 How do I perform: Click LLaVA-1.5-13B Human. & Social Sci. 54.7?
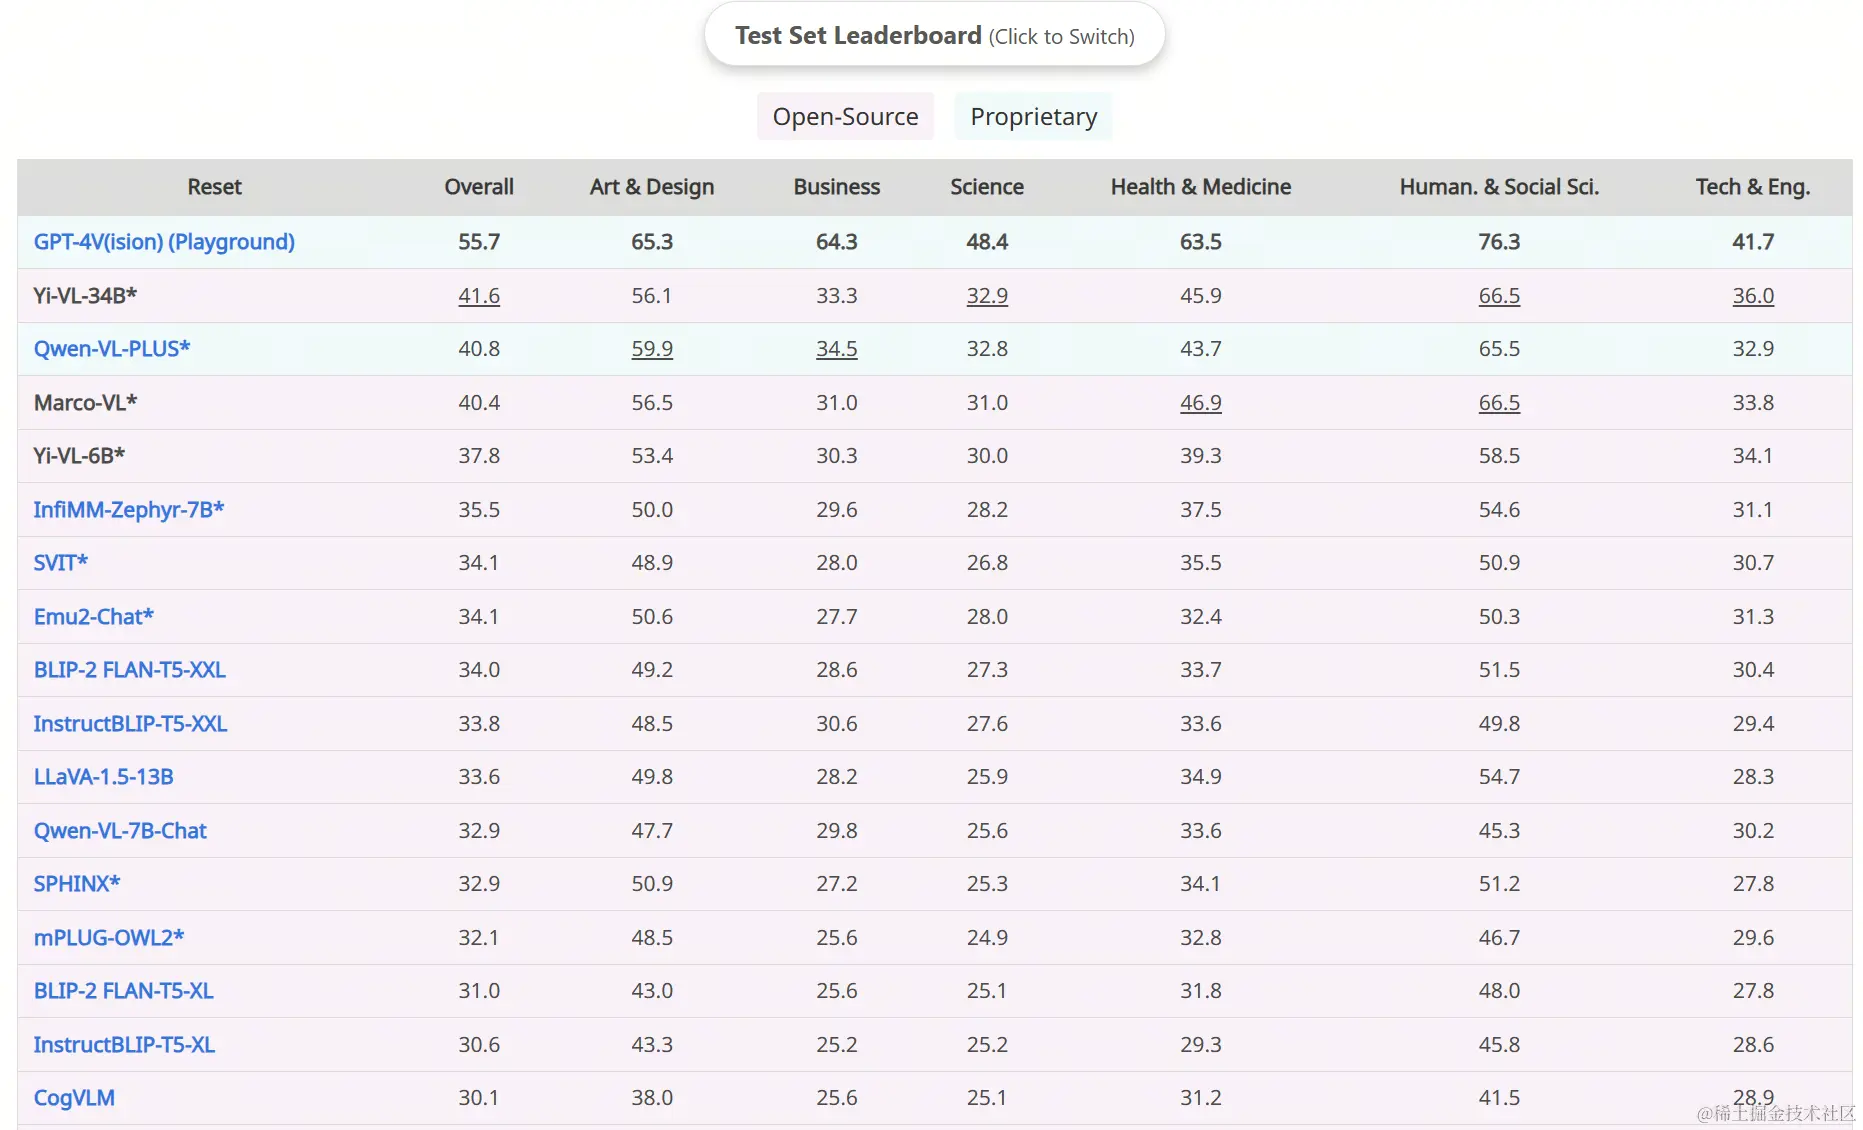coord(1499,777)
